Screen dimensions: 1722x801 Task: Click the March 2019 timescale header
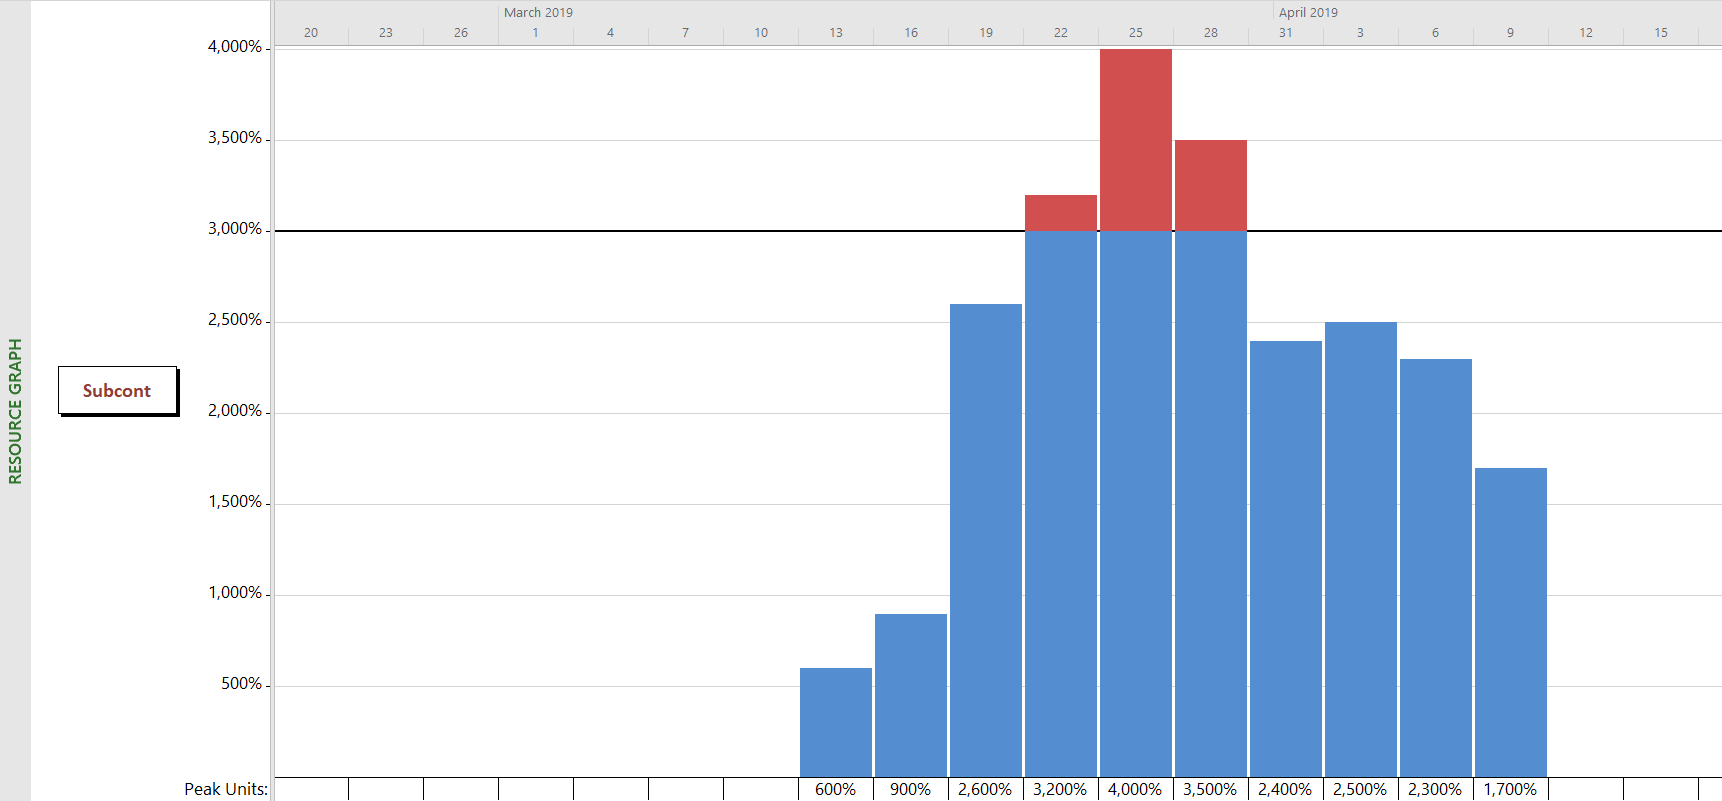pyautogui.click(x=538, y=12)
